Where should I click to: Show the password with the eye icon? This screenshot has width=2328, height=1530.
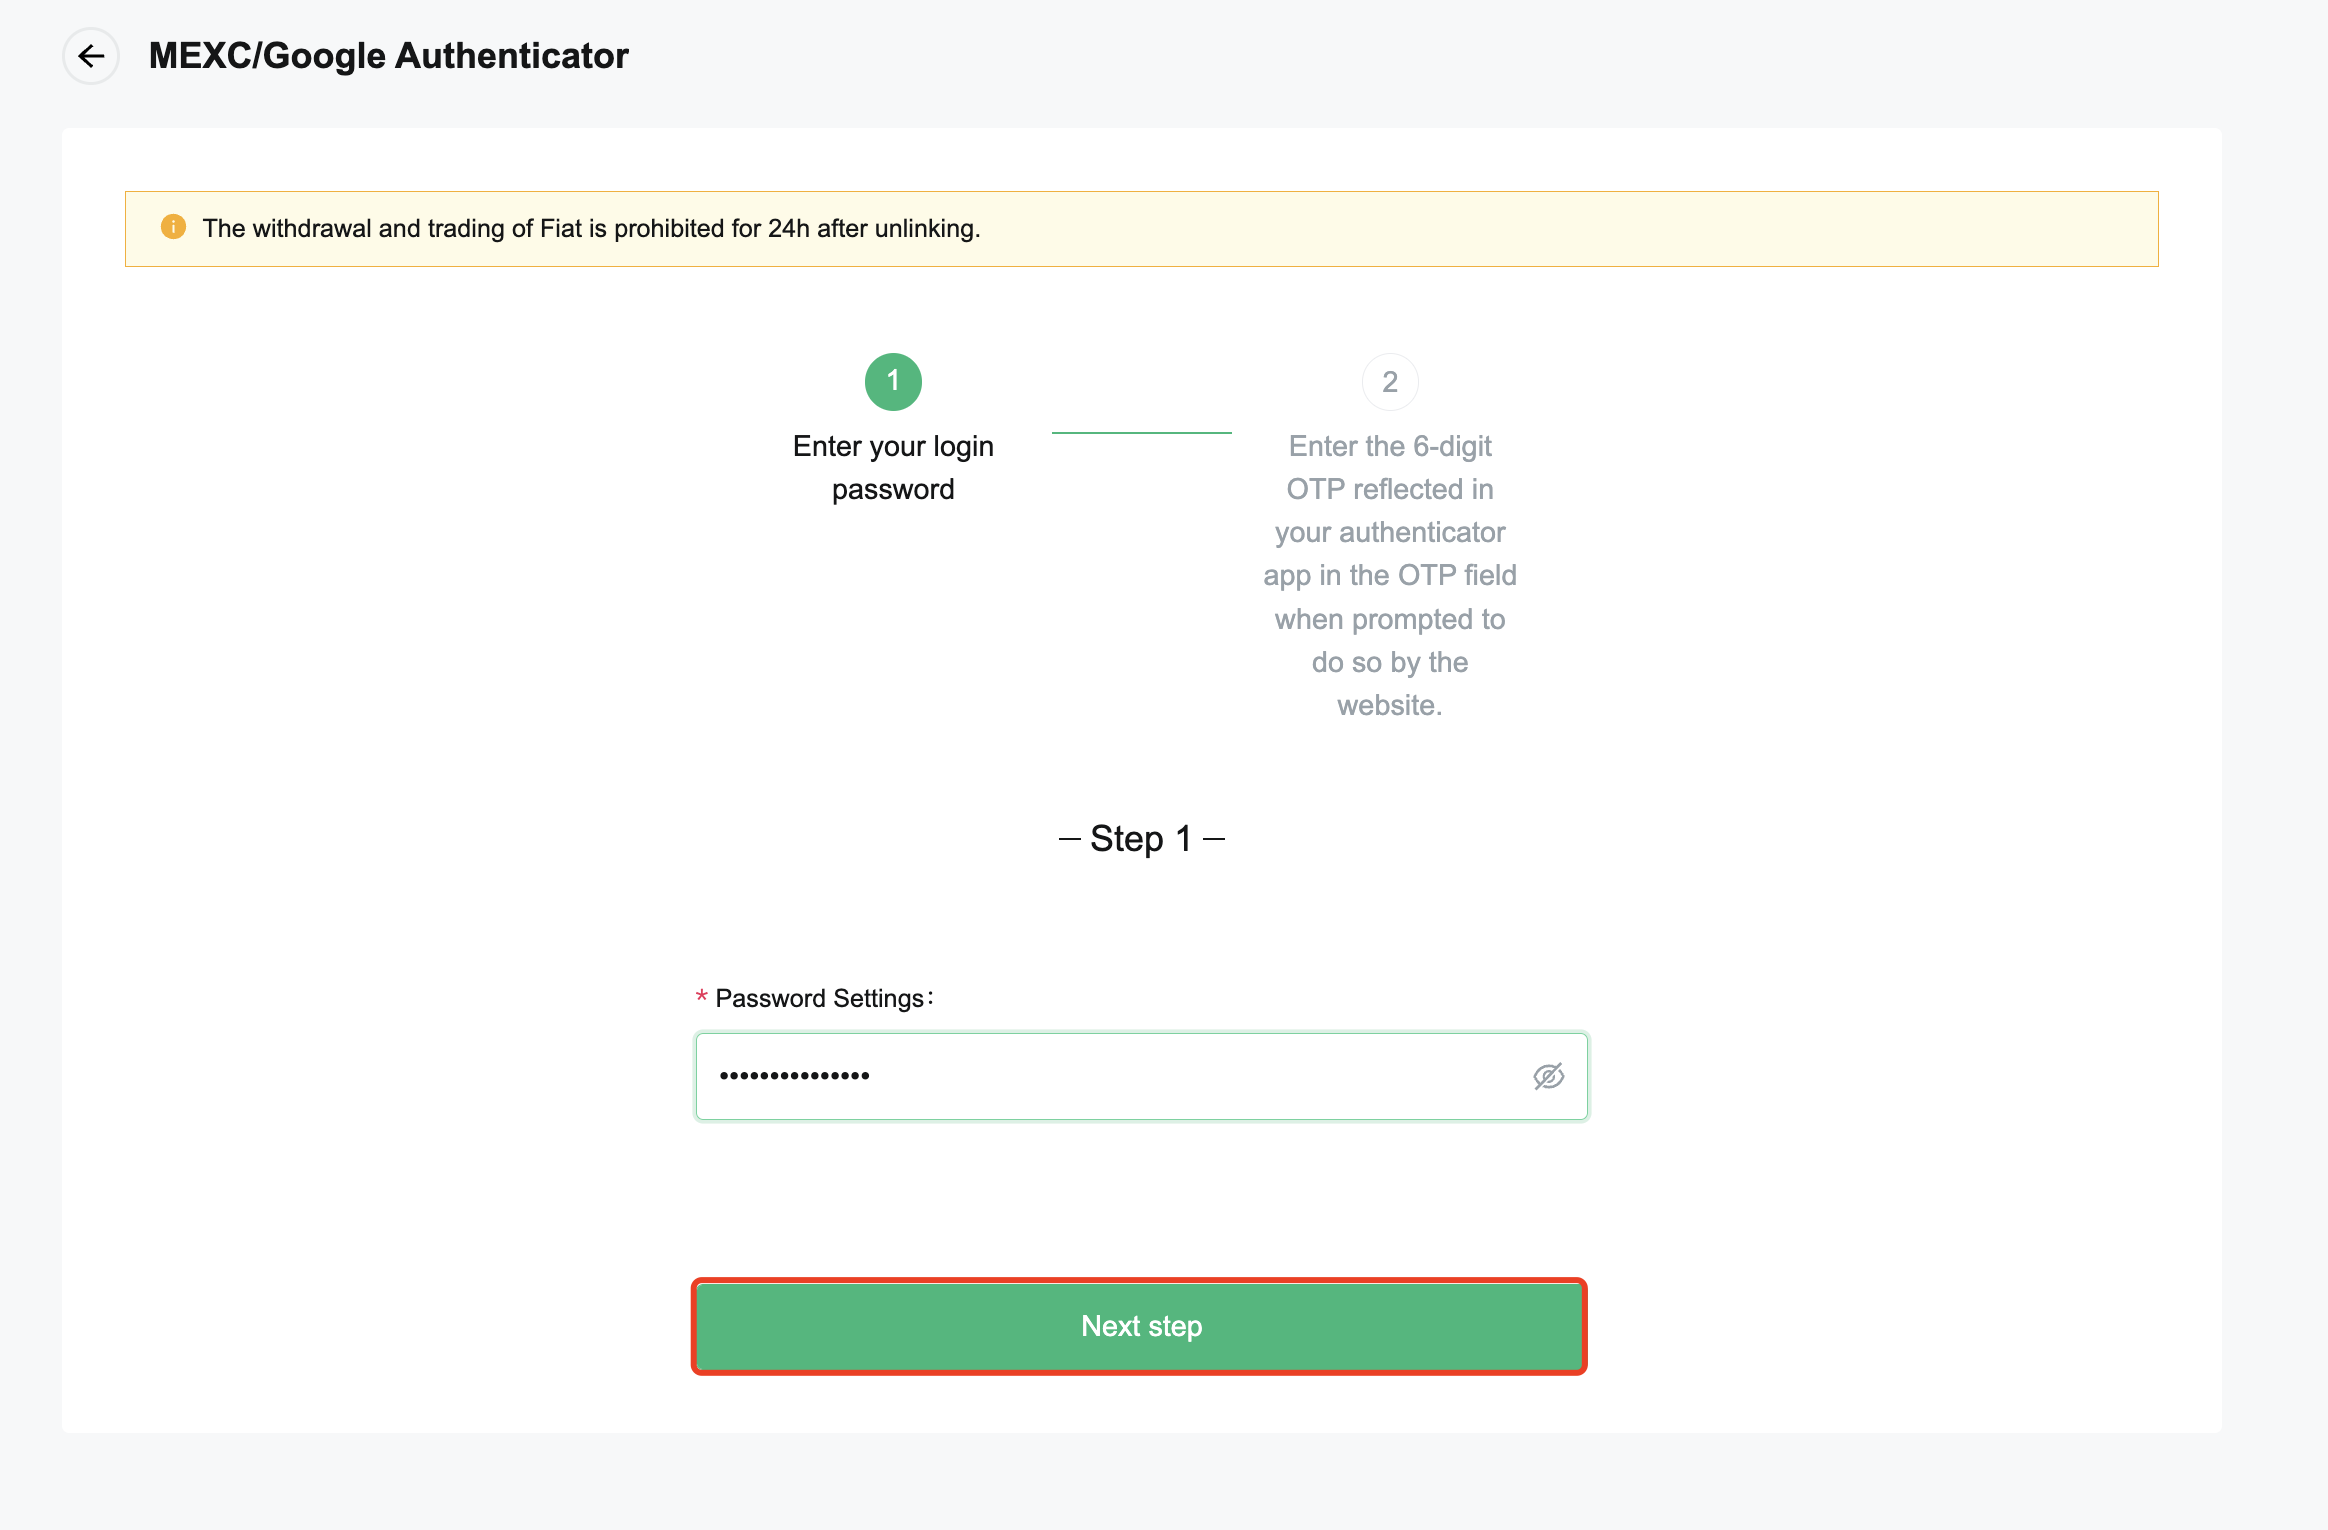pos(1548,1077)
